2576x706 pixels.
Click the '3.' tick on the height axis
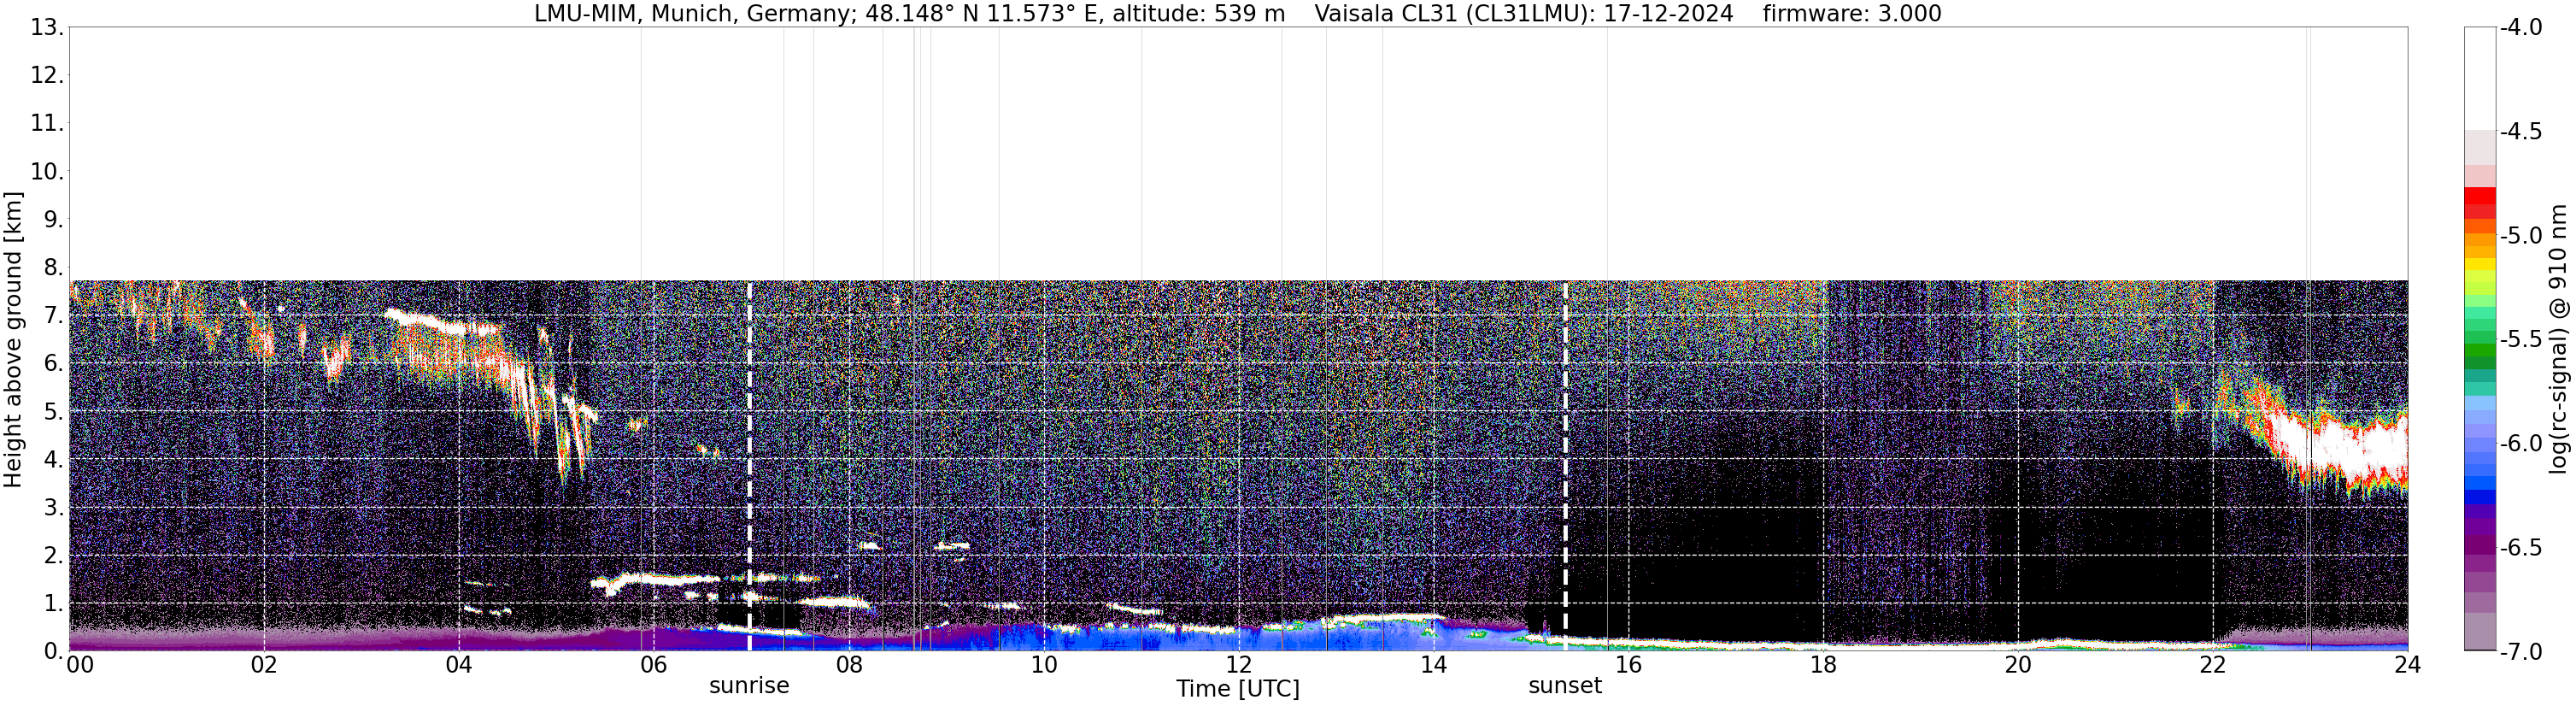click(54, 507)
